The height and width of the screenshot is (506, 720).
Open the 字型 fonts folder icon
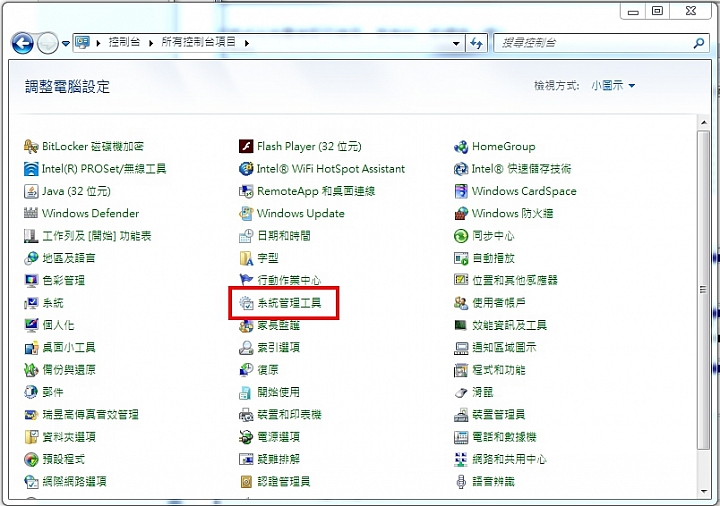pyautogui.click(x=246, y=258)
